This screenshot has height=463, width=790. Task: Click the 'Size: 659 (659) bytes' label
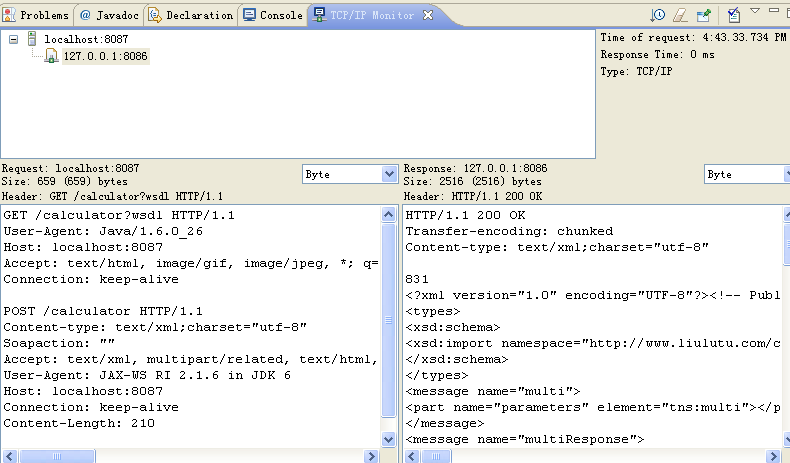tap(64, 181)
